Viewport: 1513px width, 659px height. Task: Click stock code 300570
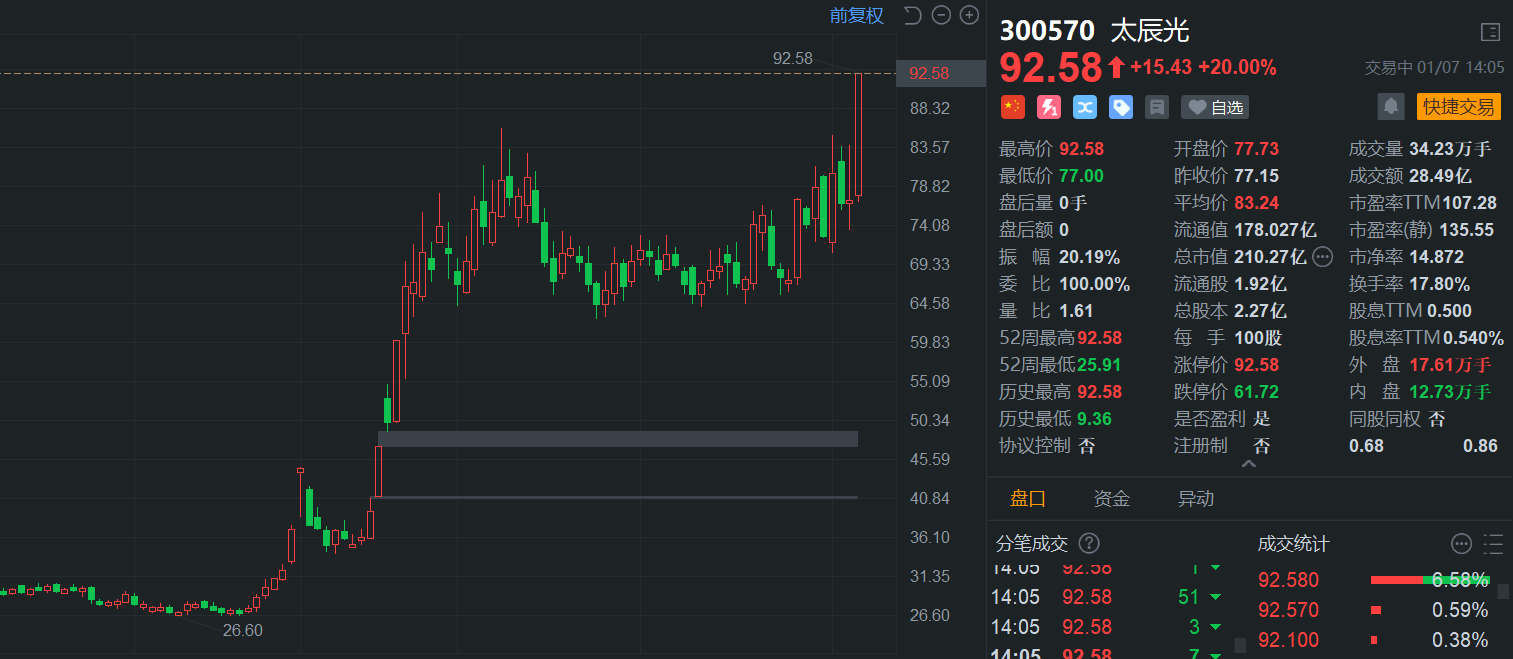click(1047, 30)
